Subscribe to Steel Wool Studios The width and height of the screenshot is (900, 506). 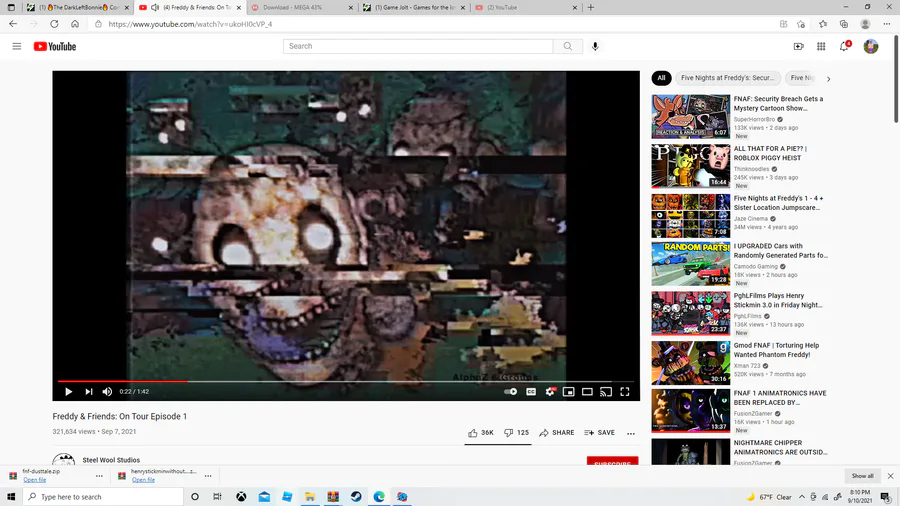pyautogui.click(x=612, y=462)
